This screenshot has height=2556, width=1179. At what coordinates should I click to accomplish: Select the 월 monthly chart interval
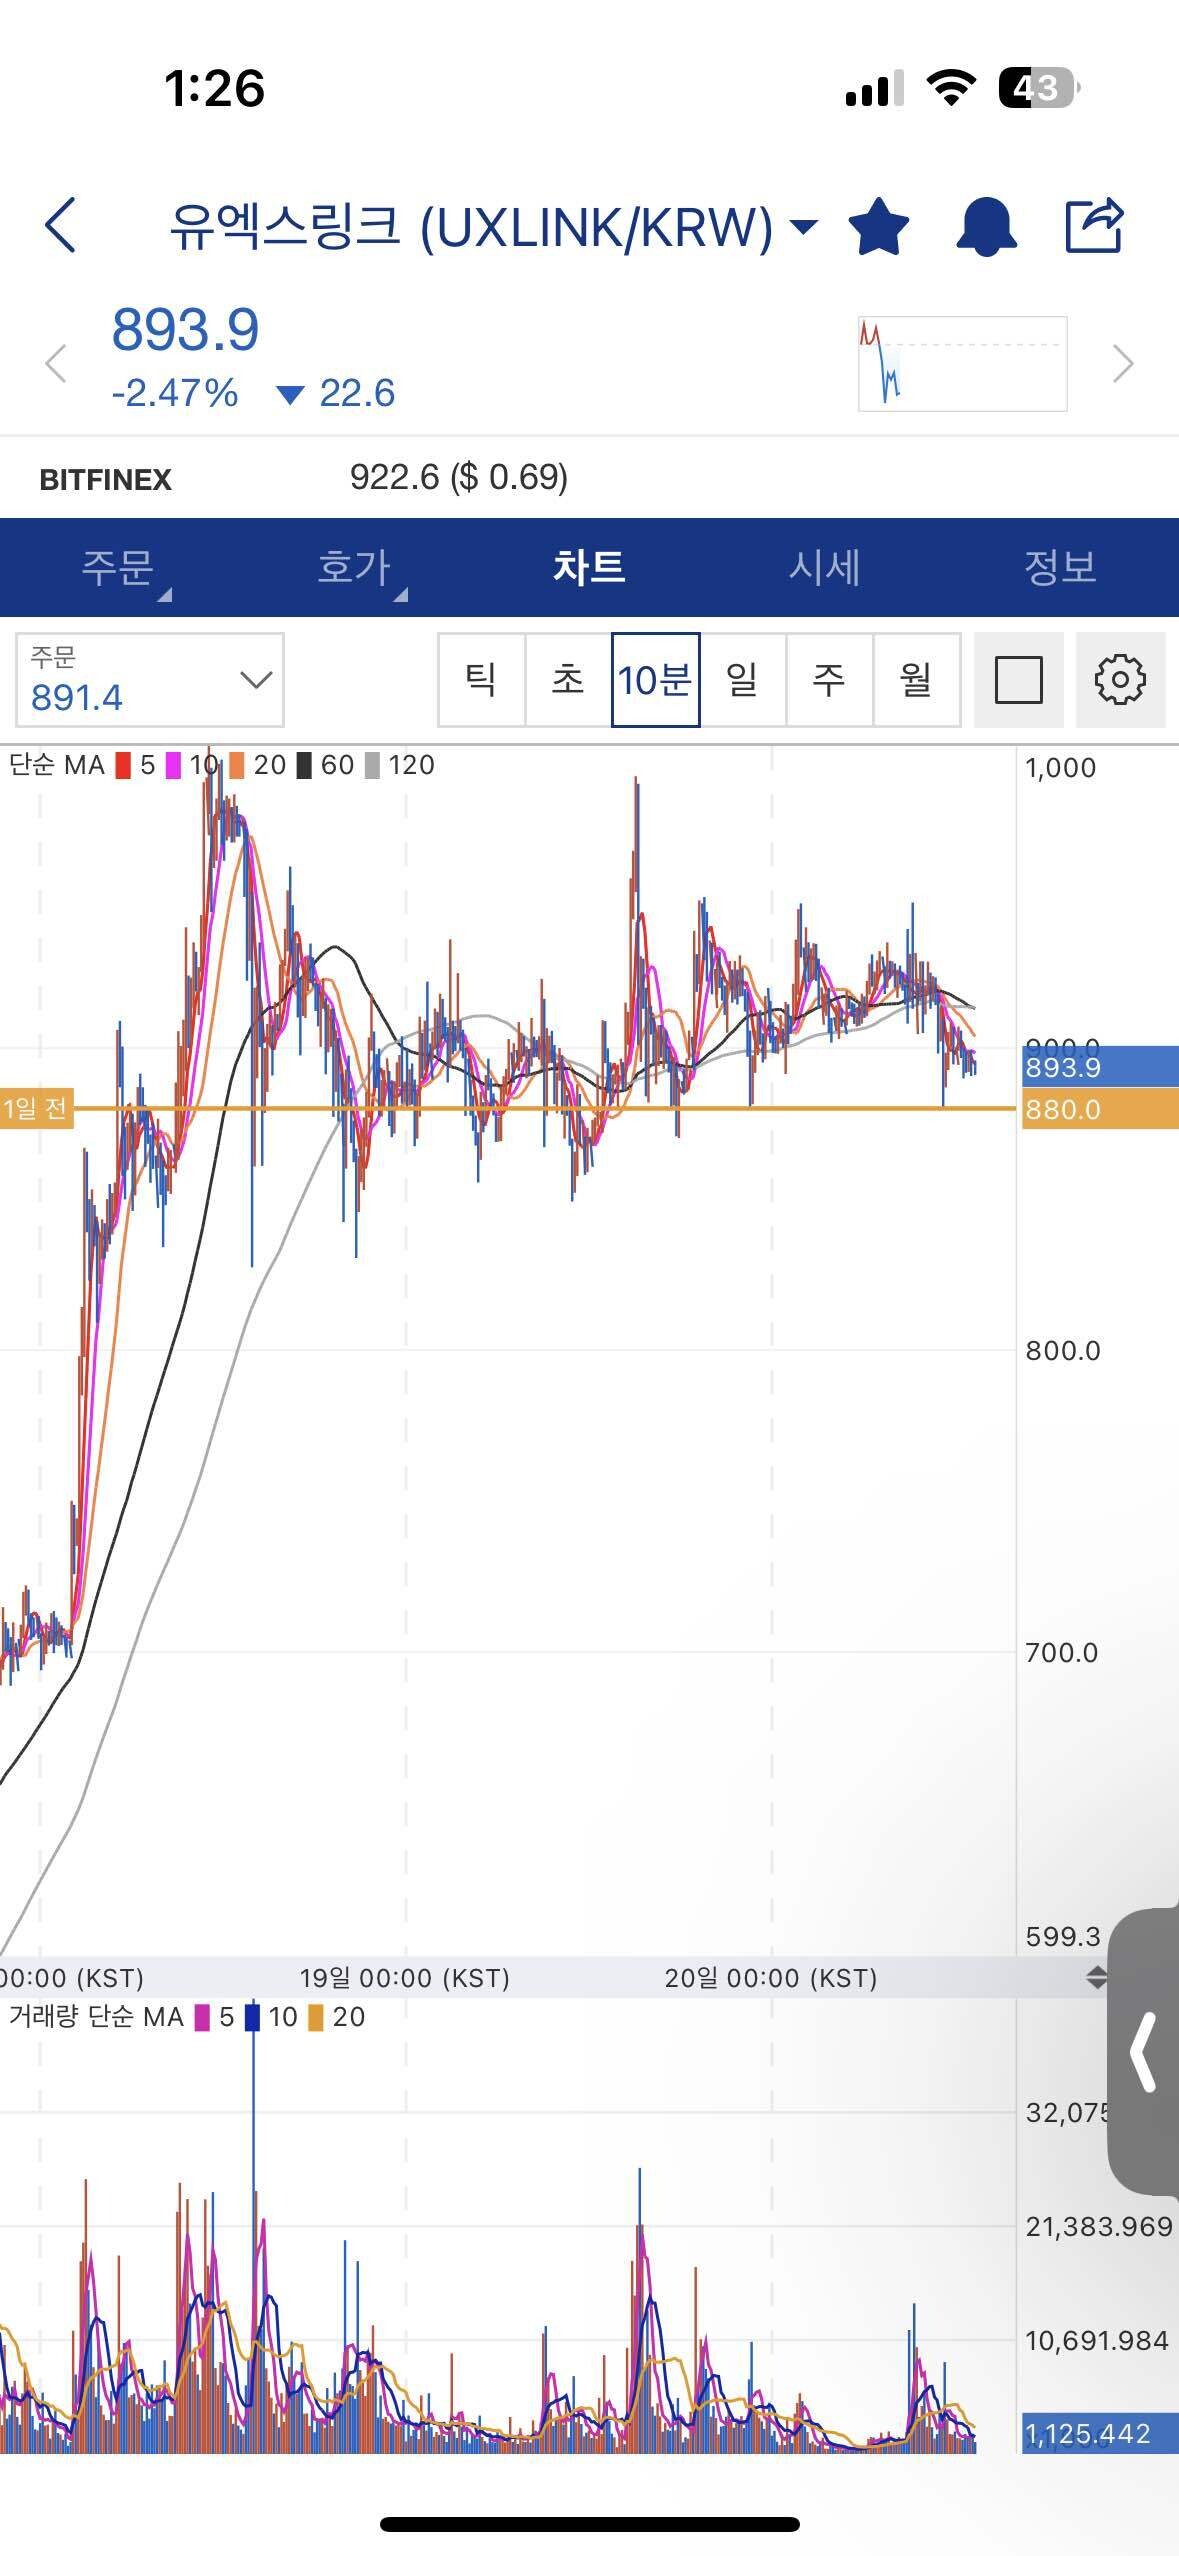pos(916,680)
